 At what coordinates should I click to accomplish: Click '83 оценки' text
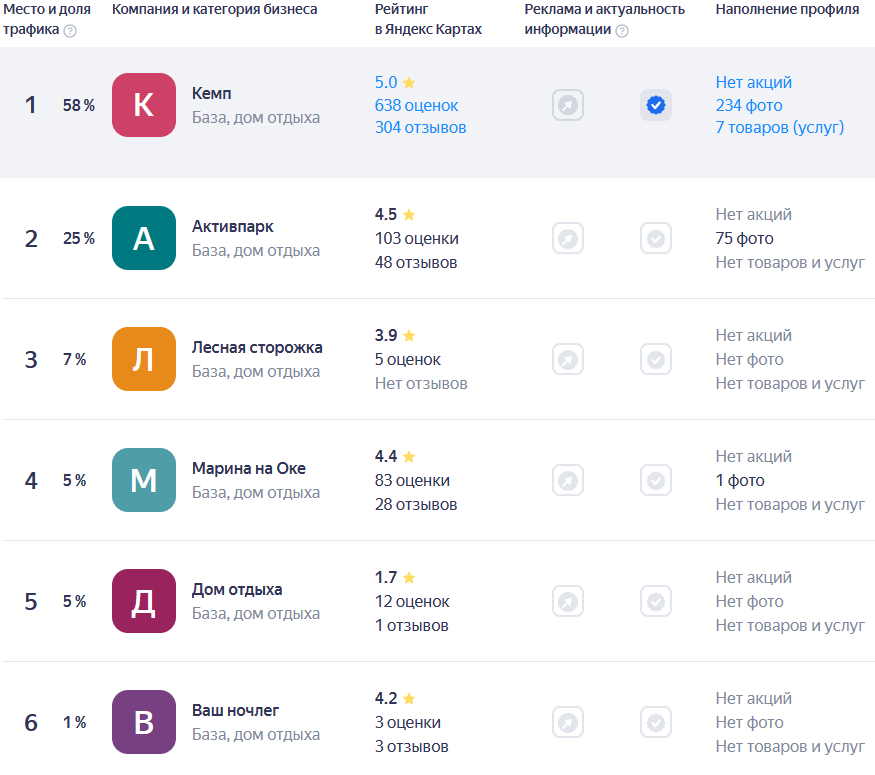click(412, 481)
